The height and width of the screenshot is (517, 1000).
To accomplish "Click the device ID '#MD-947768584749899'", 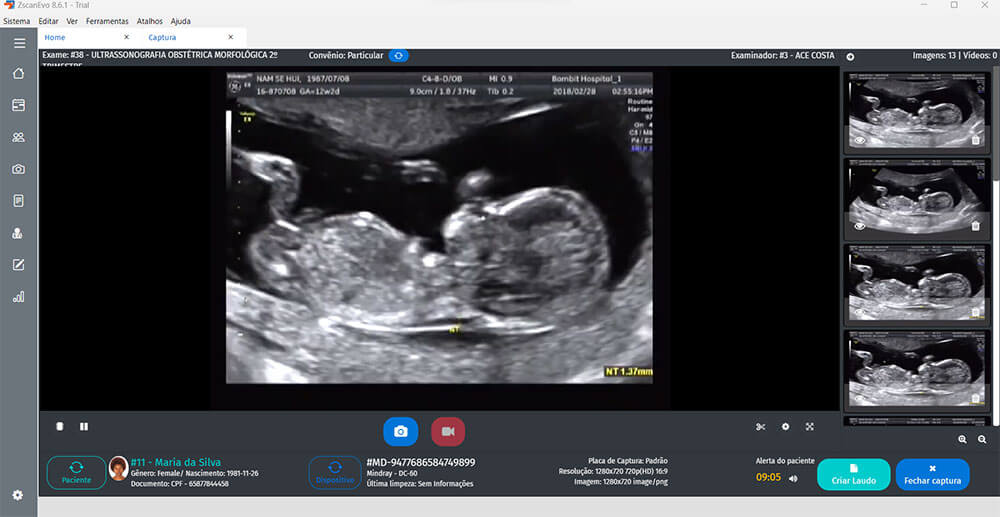I will click(x=421, y=462).
